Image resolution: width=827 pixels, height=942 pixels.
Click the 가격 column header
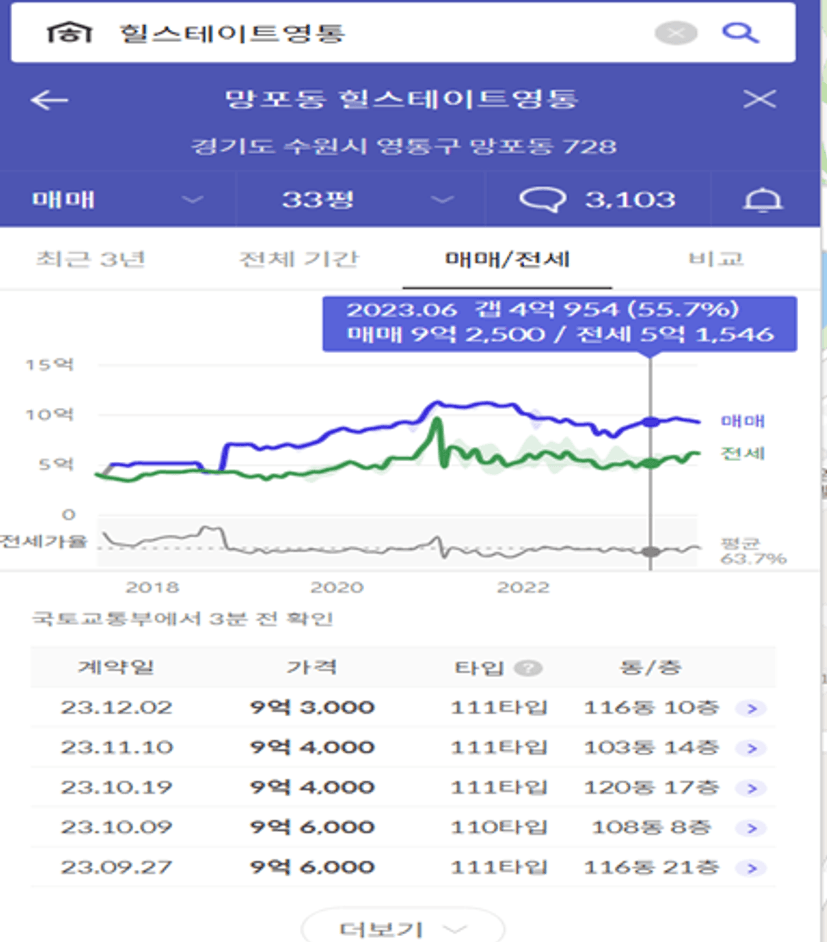click(312, 667)
